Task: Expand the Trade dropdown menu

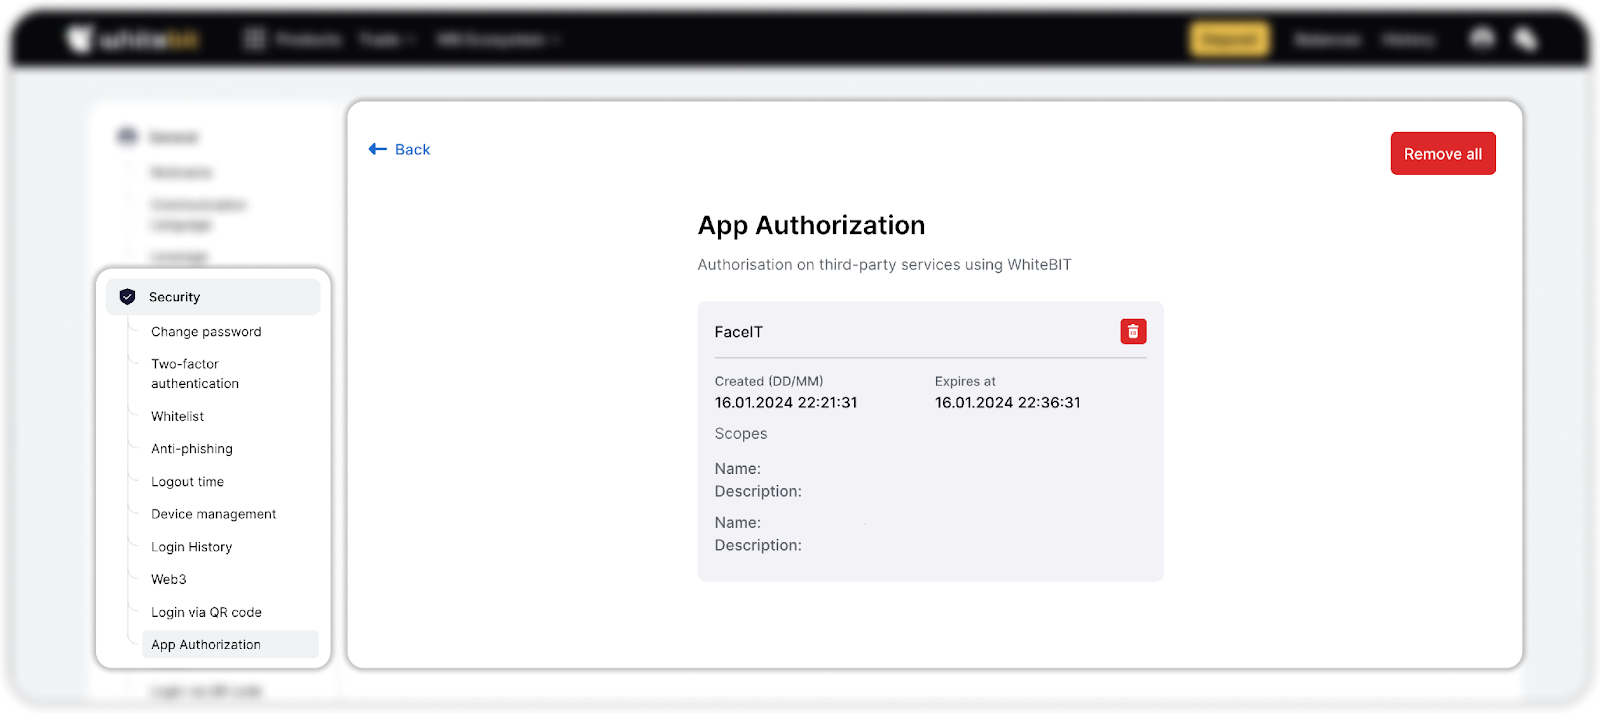Action: 386,40
